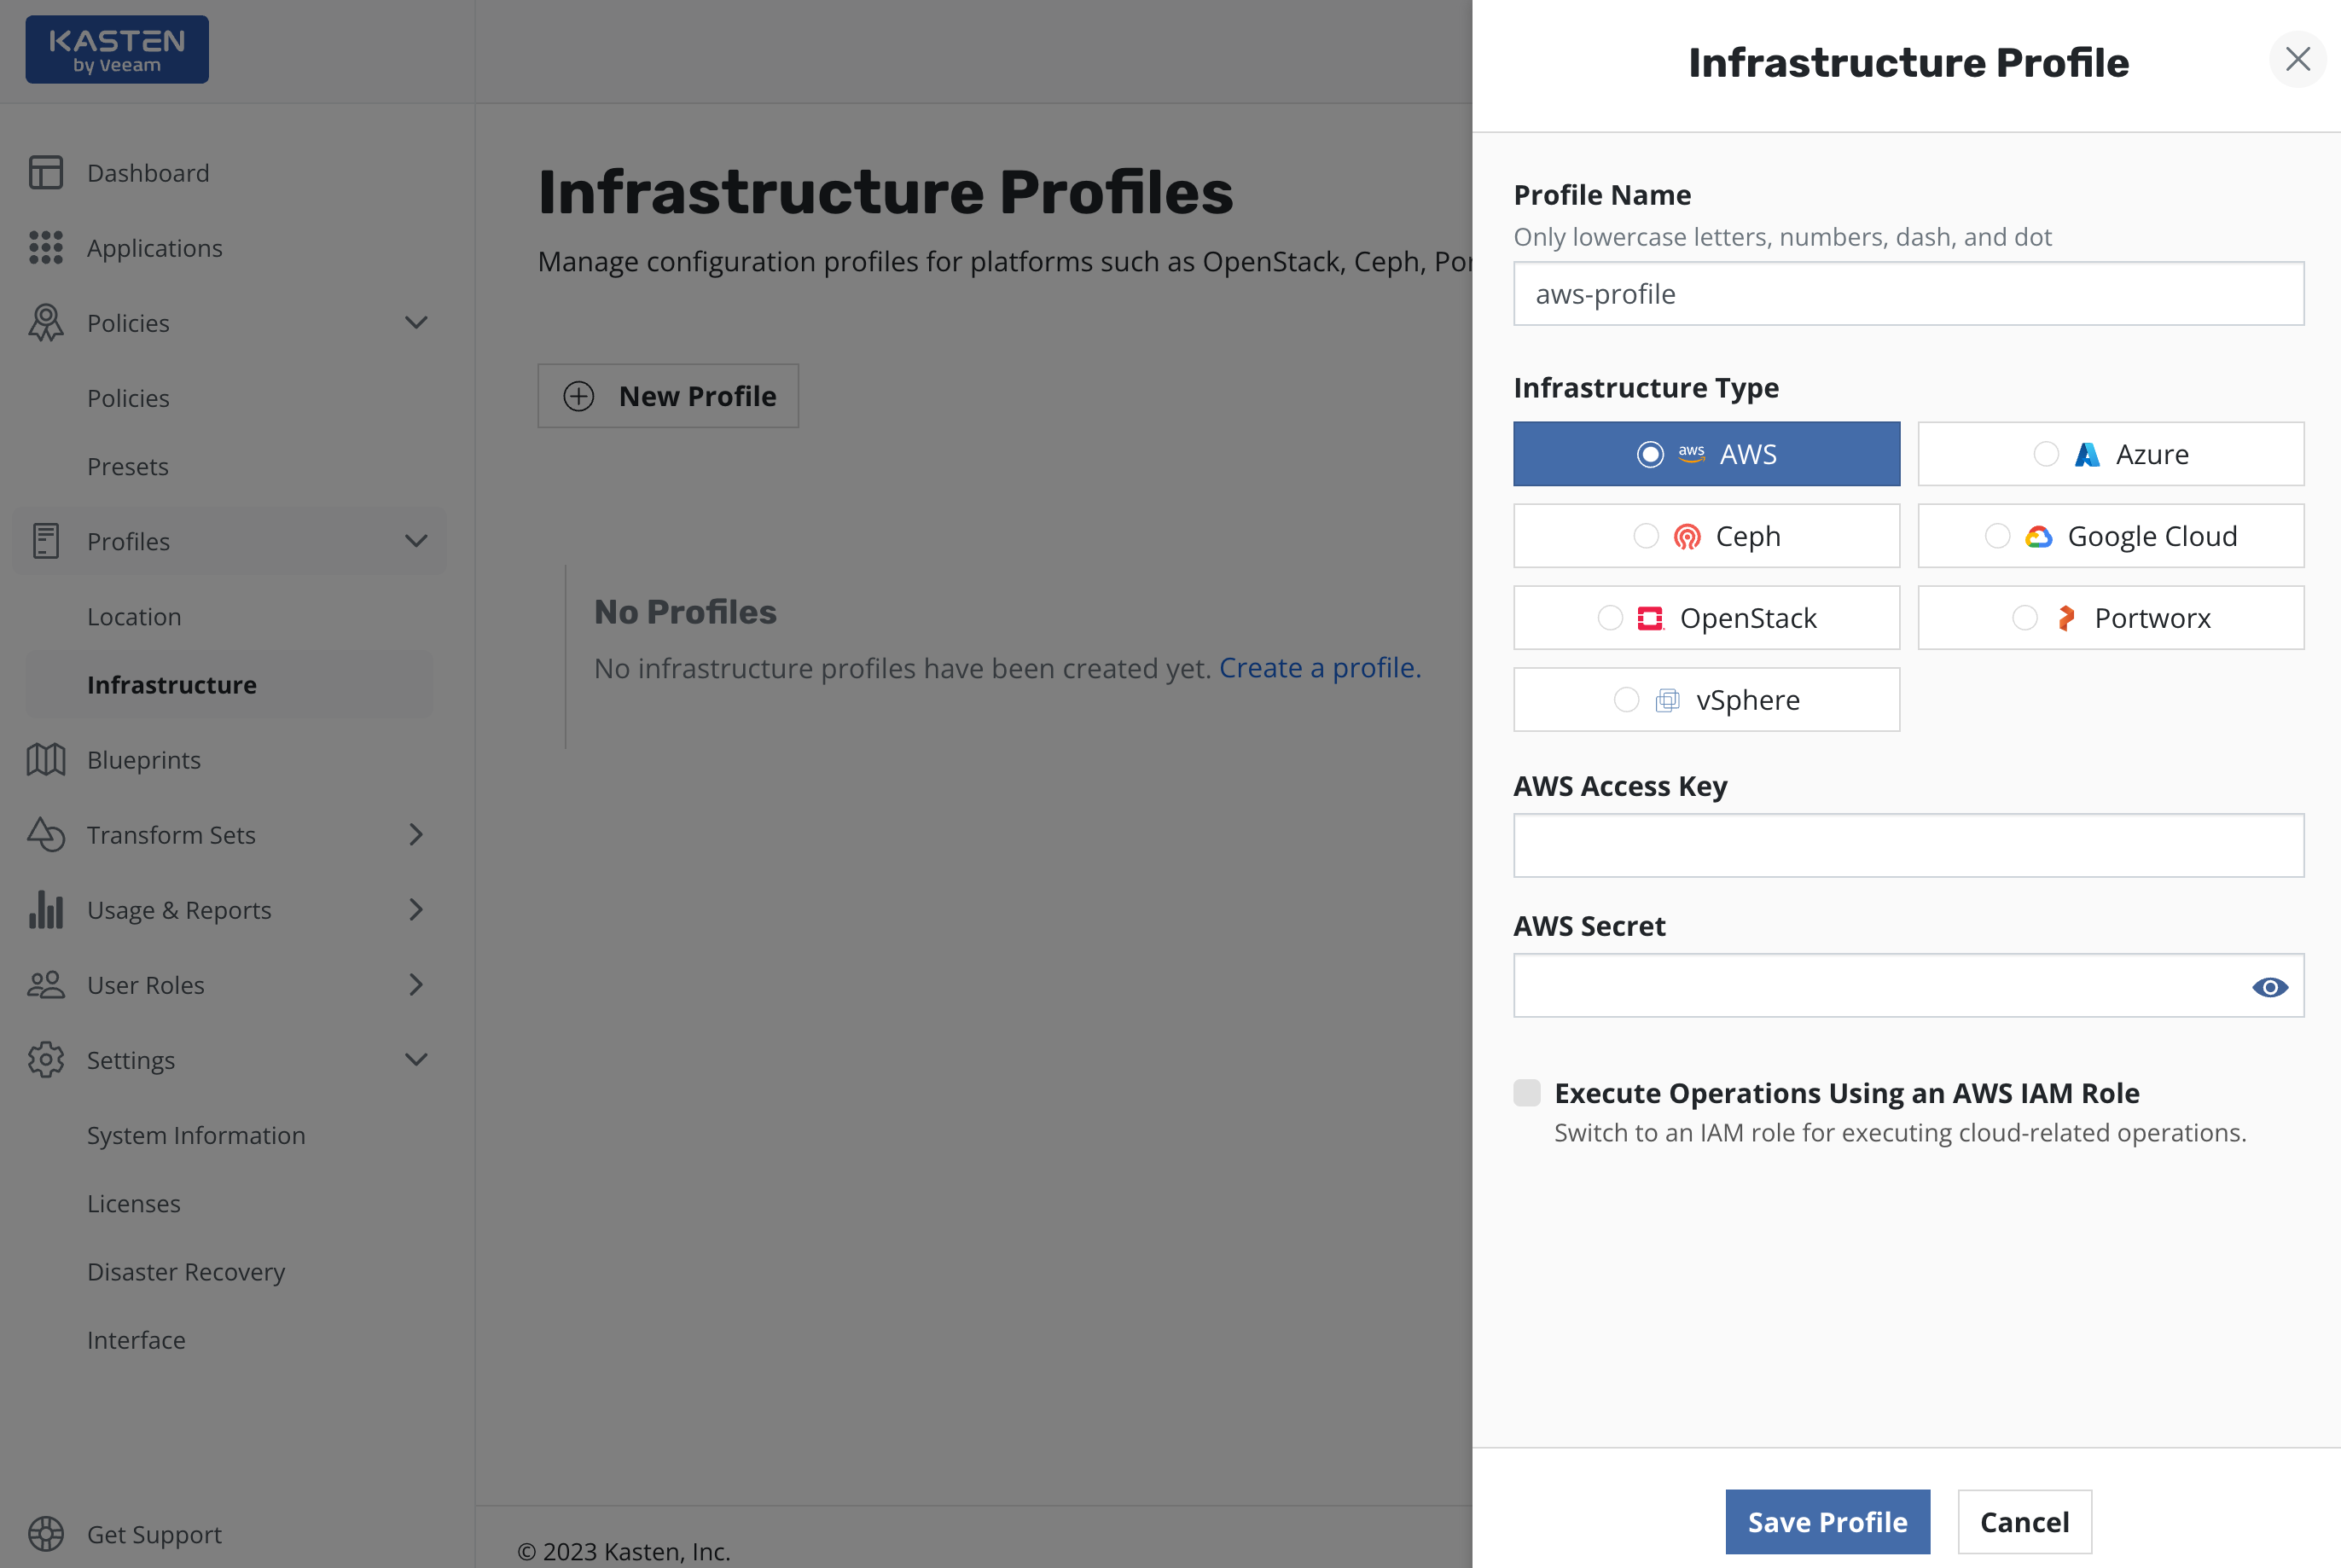Expand the Transform Sets submenu
The image size is (2341, 1568).
click(416, 835)
